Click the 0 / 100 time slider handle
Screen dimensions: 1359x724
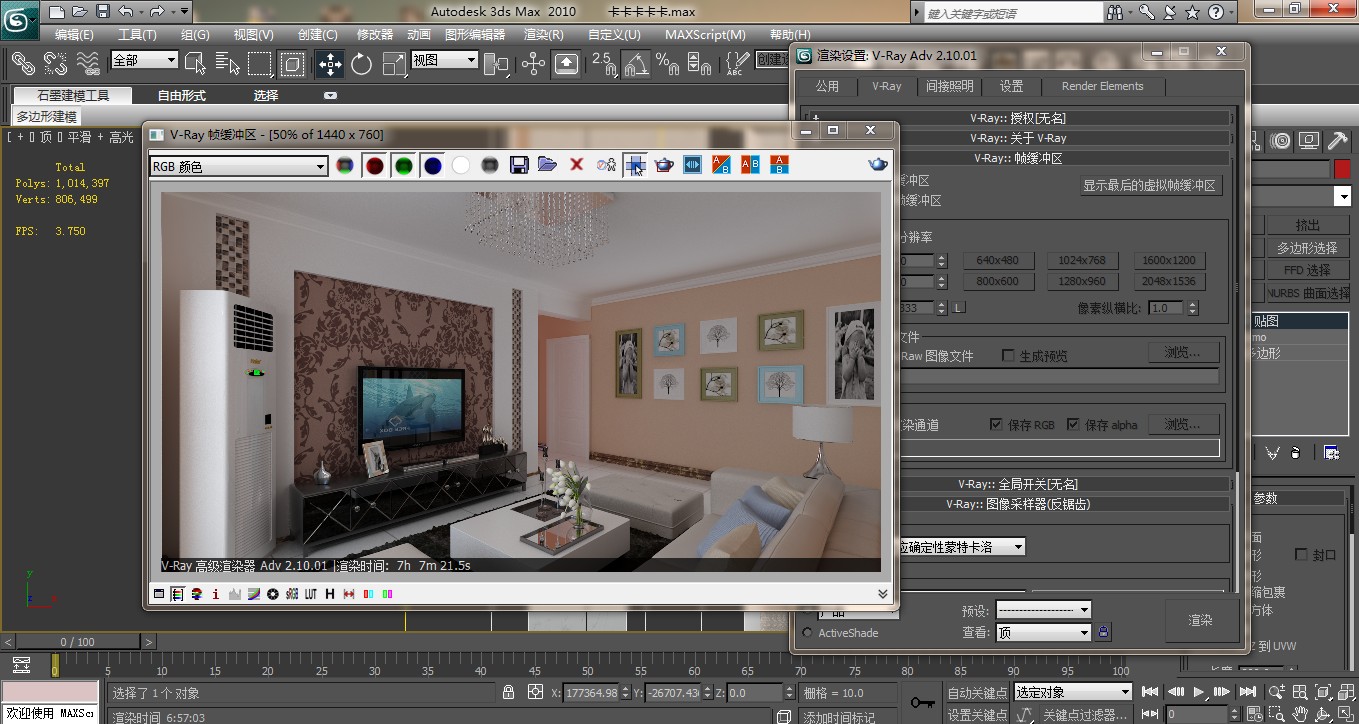tap(78, 642)
